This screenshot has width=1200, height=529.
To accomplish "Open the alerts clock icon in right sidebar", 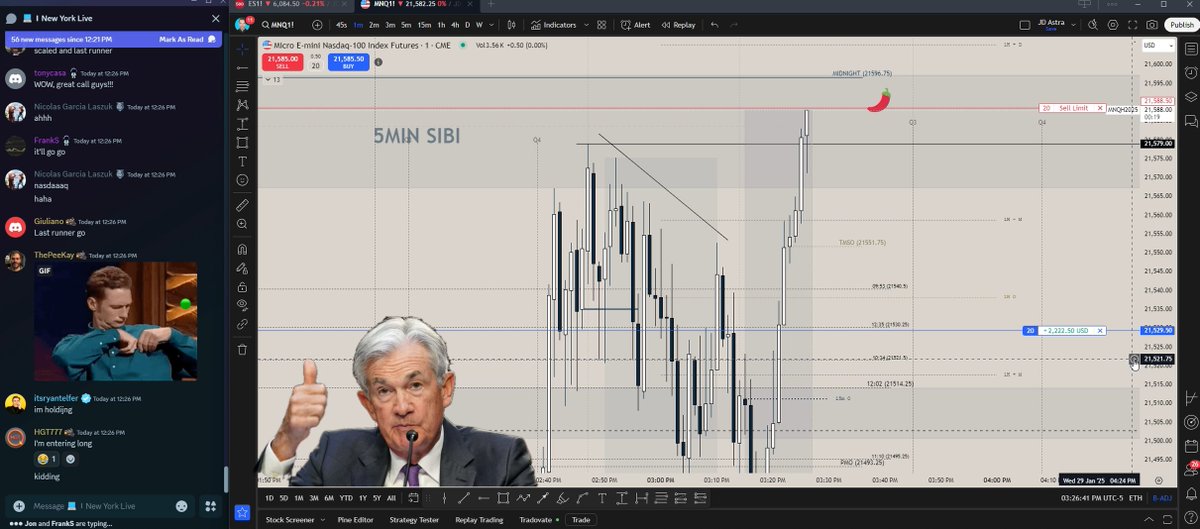I will click(1190, 72).
